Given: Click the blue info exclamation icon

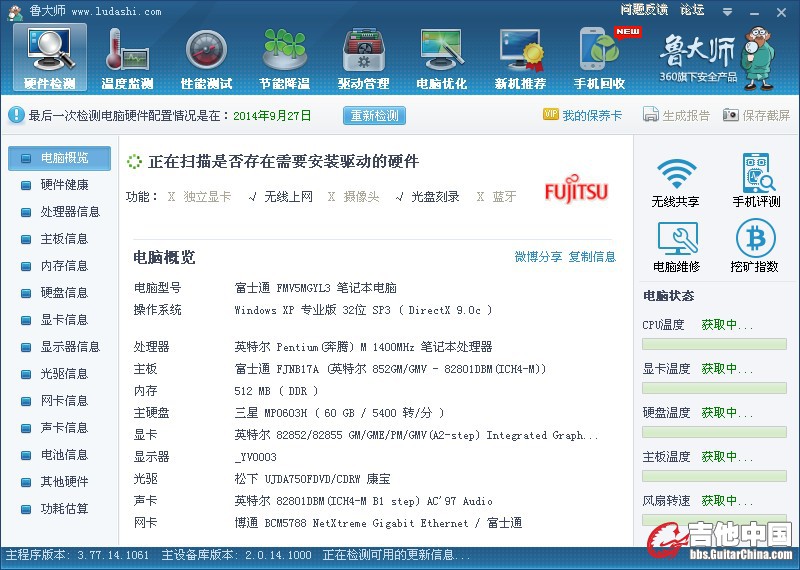Looking at the screenshot, I should [x=16, y=115].
